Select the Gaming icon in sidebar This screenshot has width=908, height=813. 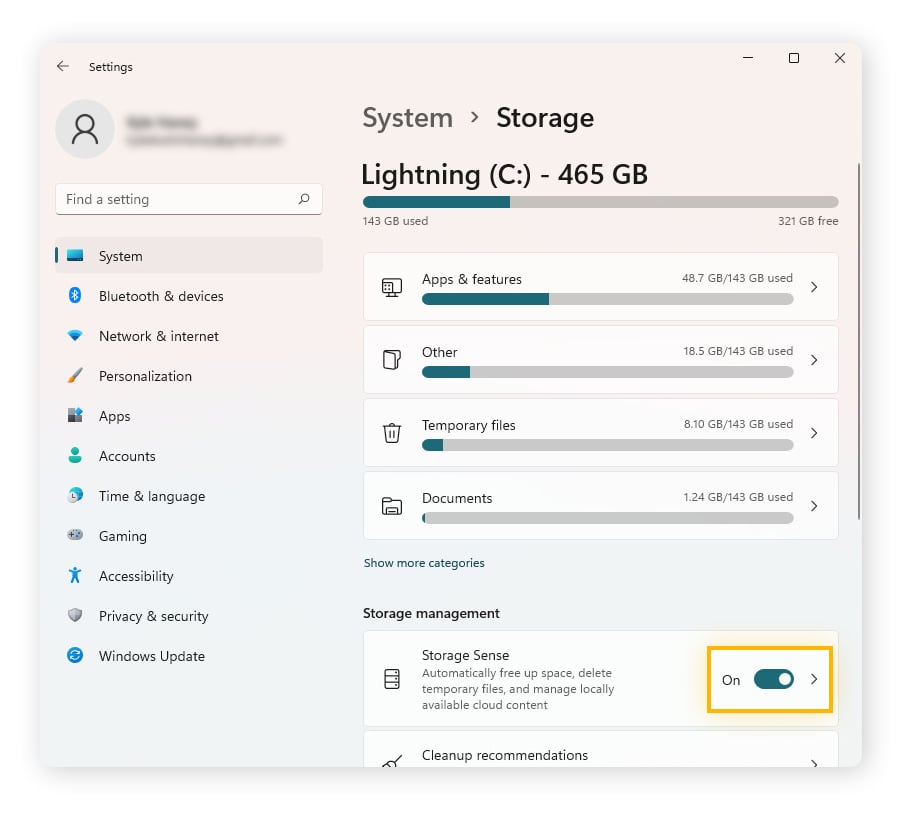click(x=77, y=536)
